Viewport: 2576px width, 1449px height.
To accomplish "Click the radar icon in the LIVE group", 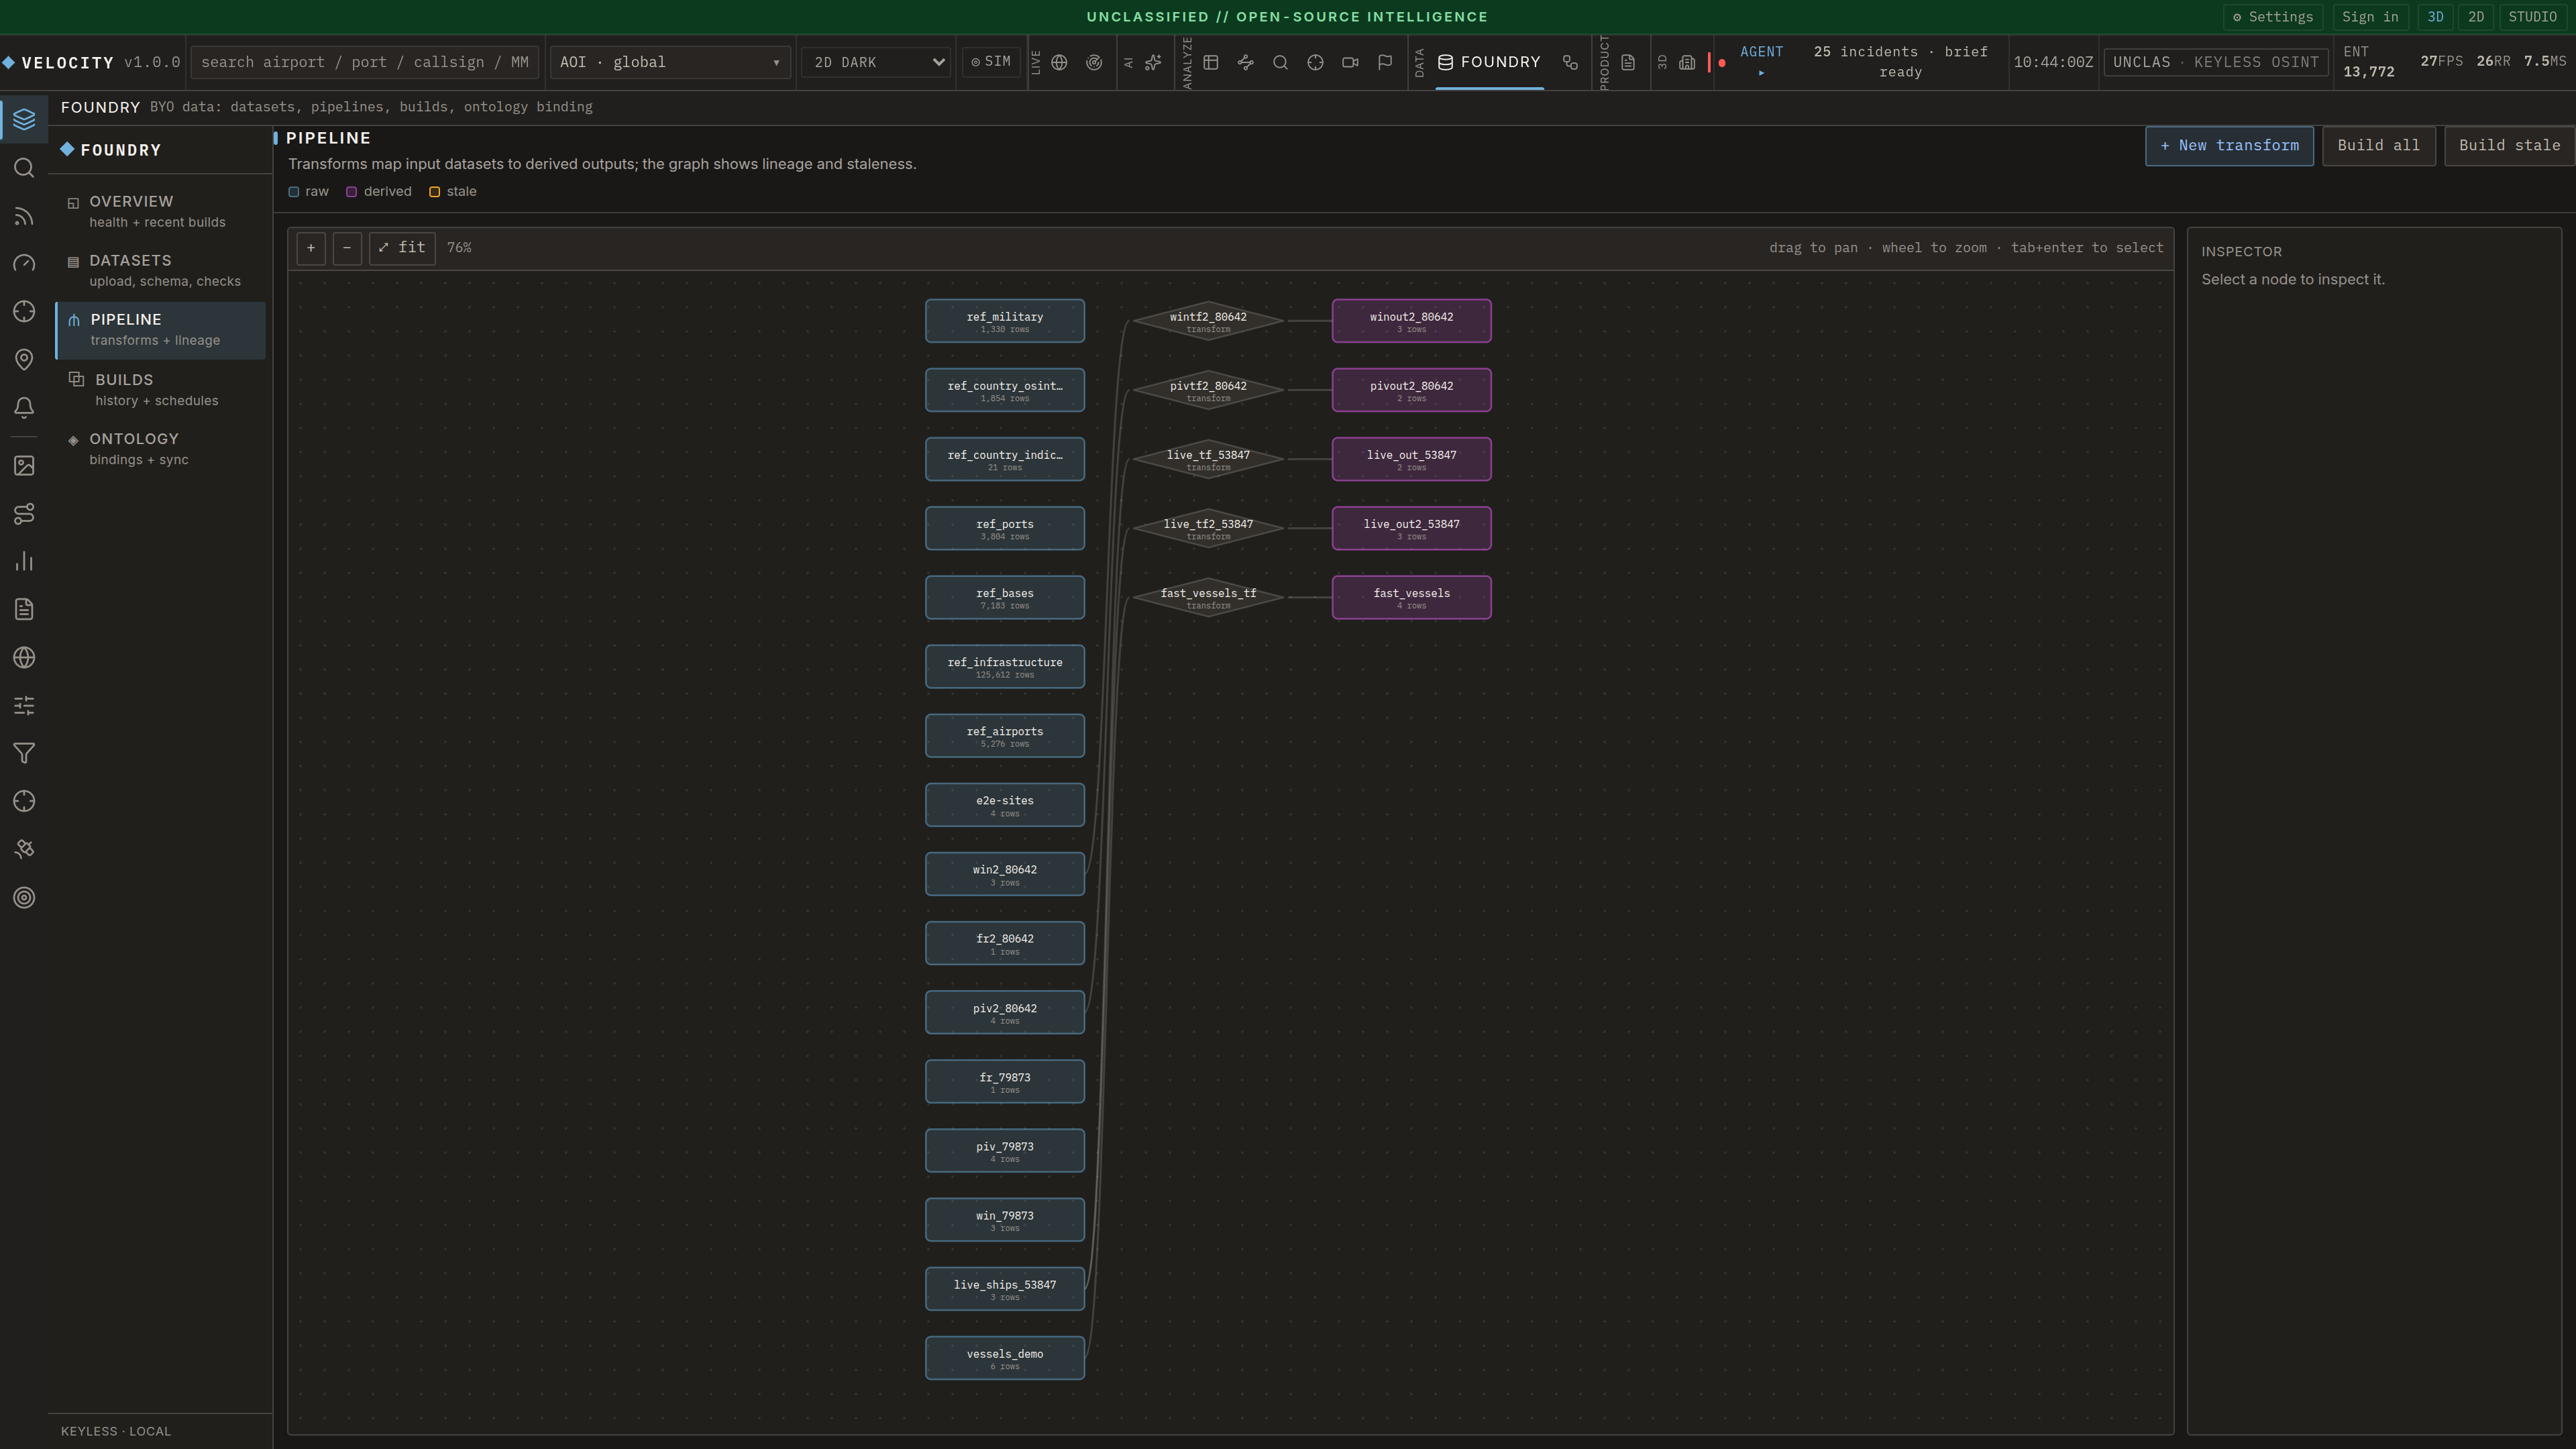I will coord(1094,62).
